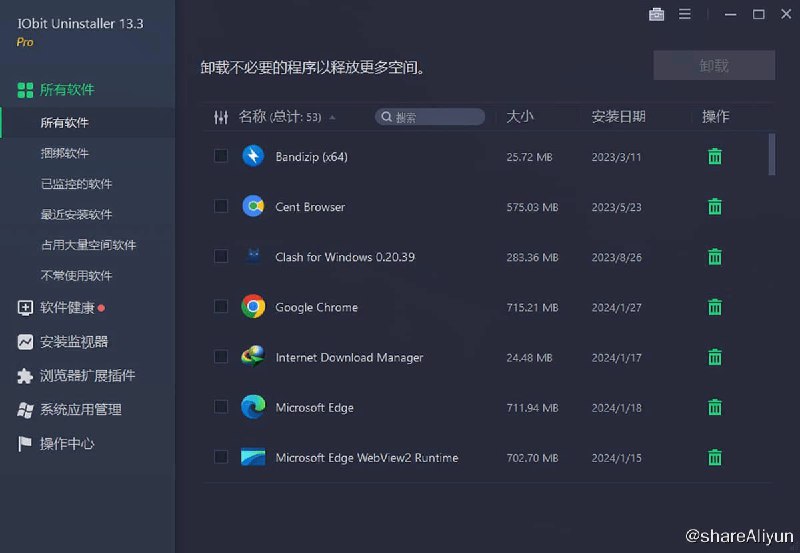Click the vertical scrollbar of software list
The image size is (800, 553).
coord(772,154)
